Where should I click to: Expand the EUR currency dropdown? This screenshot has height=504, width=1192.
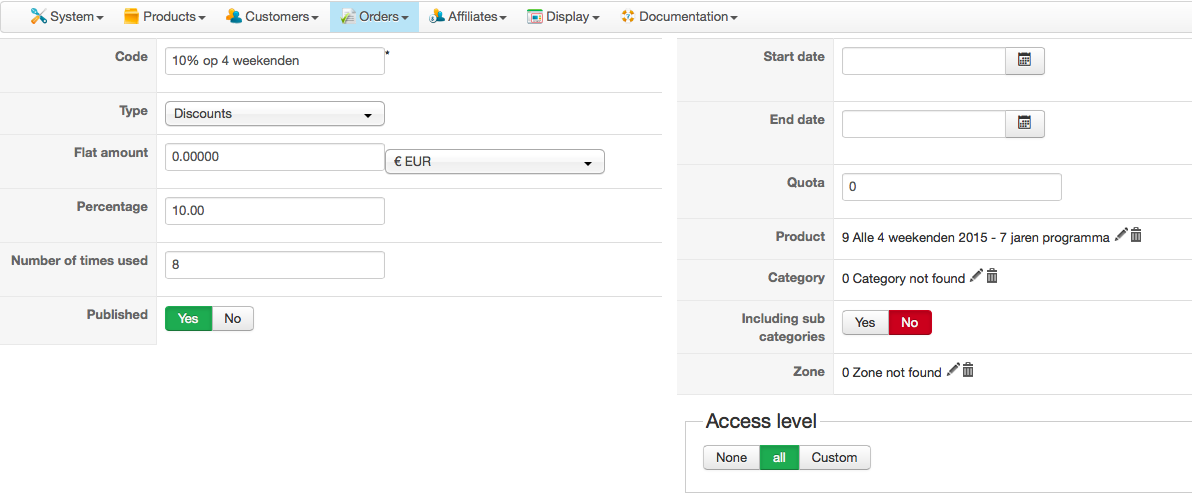pos(494,161)
